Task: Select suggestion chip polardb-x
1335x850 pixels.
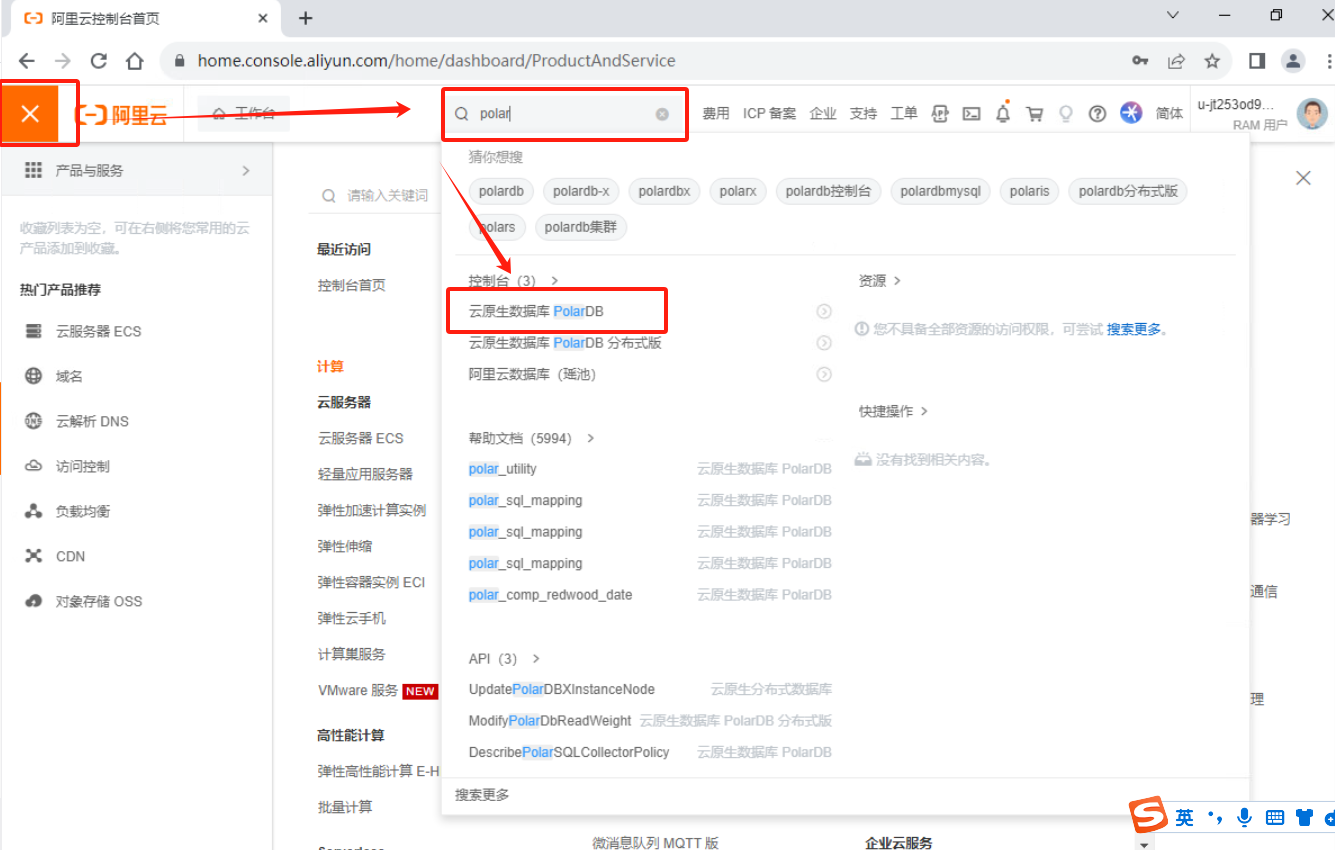Action: click(581, 191)
